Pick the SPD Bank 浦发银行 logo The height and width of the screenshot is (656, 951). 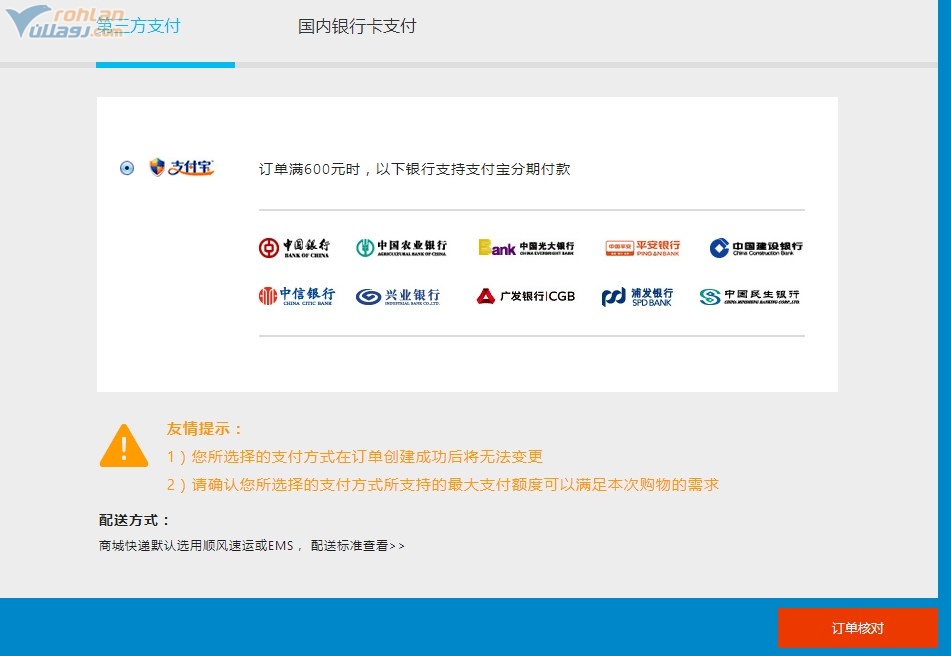point(637,296)
